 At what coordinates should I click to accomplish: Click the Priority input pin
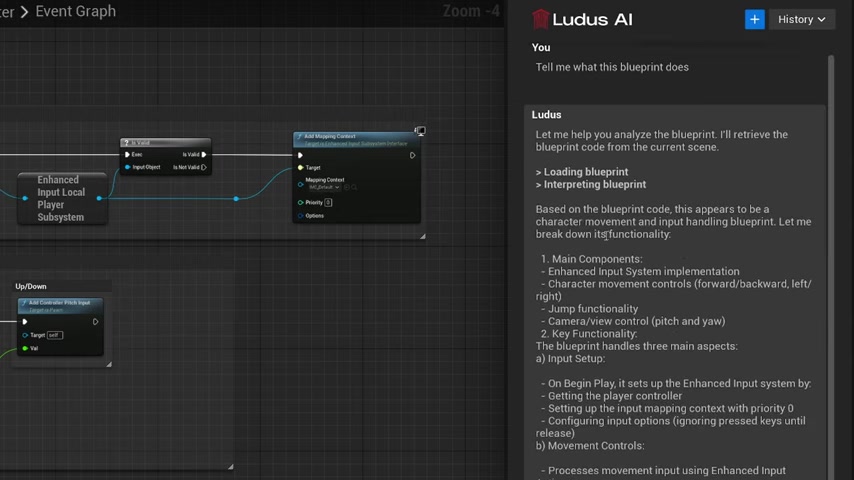[300, 203]
